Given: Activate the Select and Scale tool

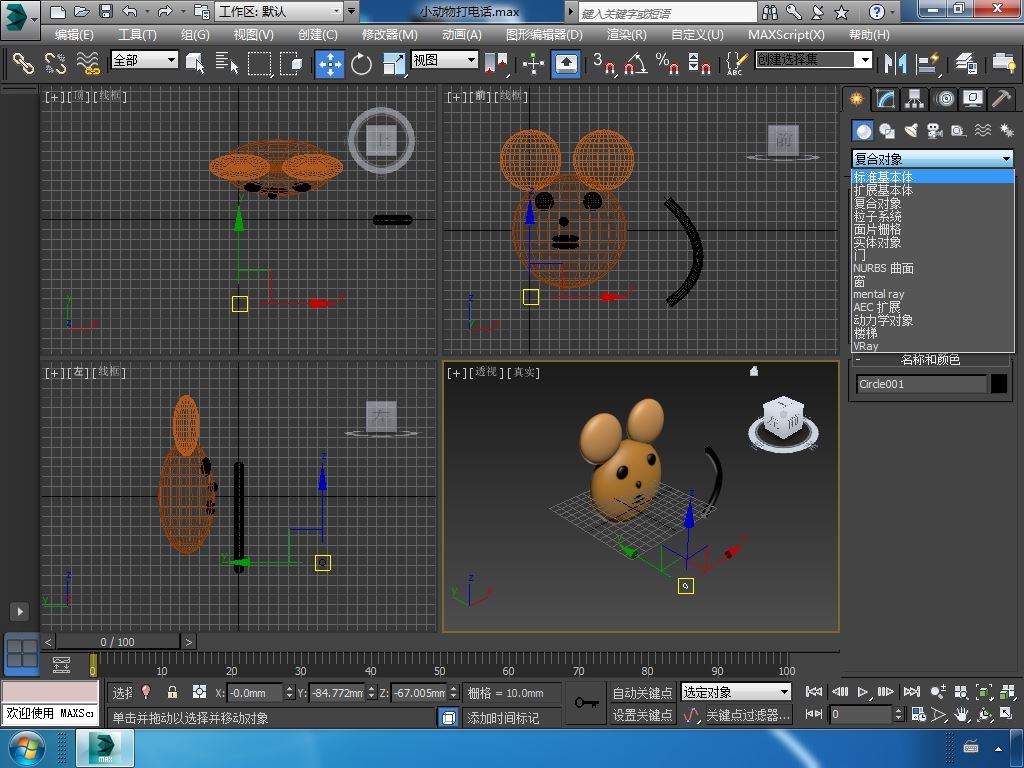Looking at the screenshot, I should point(394,64).
